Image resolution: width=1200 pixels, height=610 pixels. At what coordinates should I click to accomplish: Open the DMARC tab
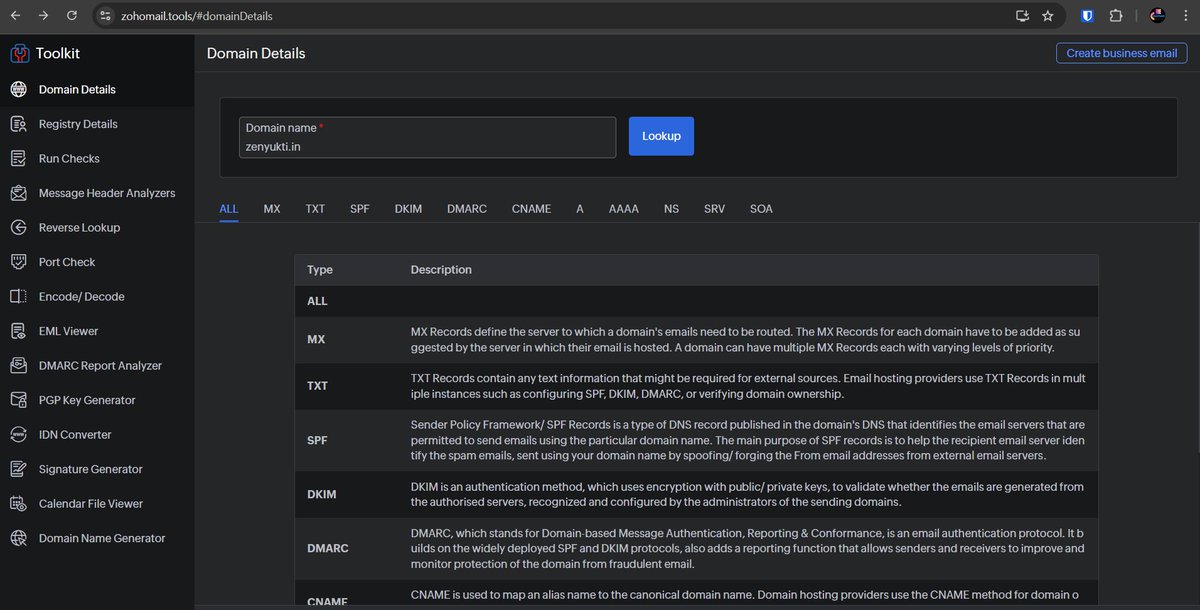(x=467, y=209)
